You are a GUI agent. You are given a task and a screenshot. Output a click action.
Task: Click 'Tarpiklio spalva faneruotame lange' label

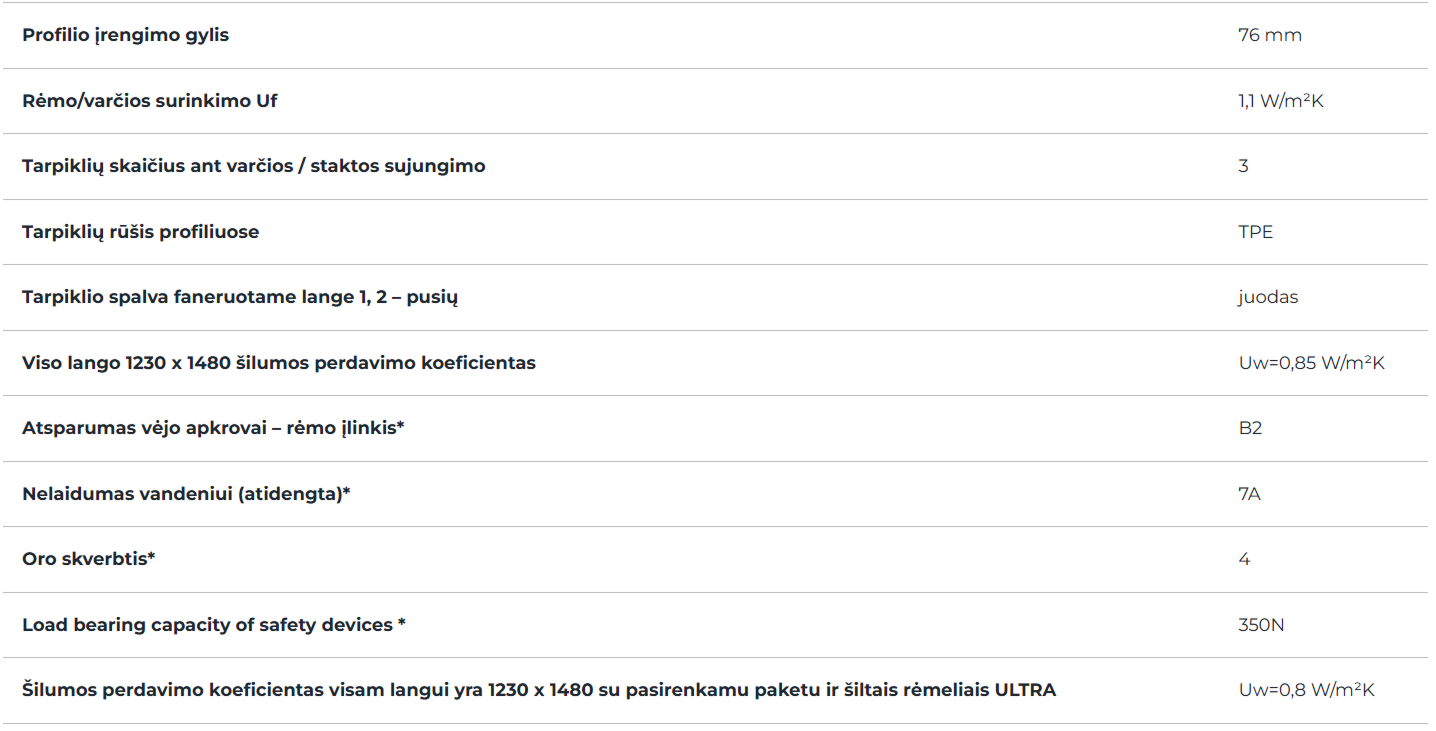pyautogui.click(x=240, y=297)
